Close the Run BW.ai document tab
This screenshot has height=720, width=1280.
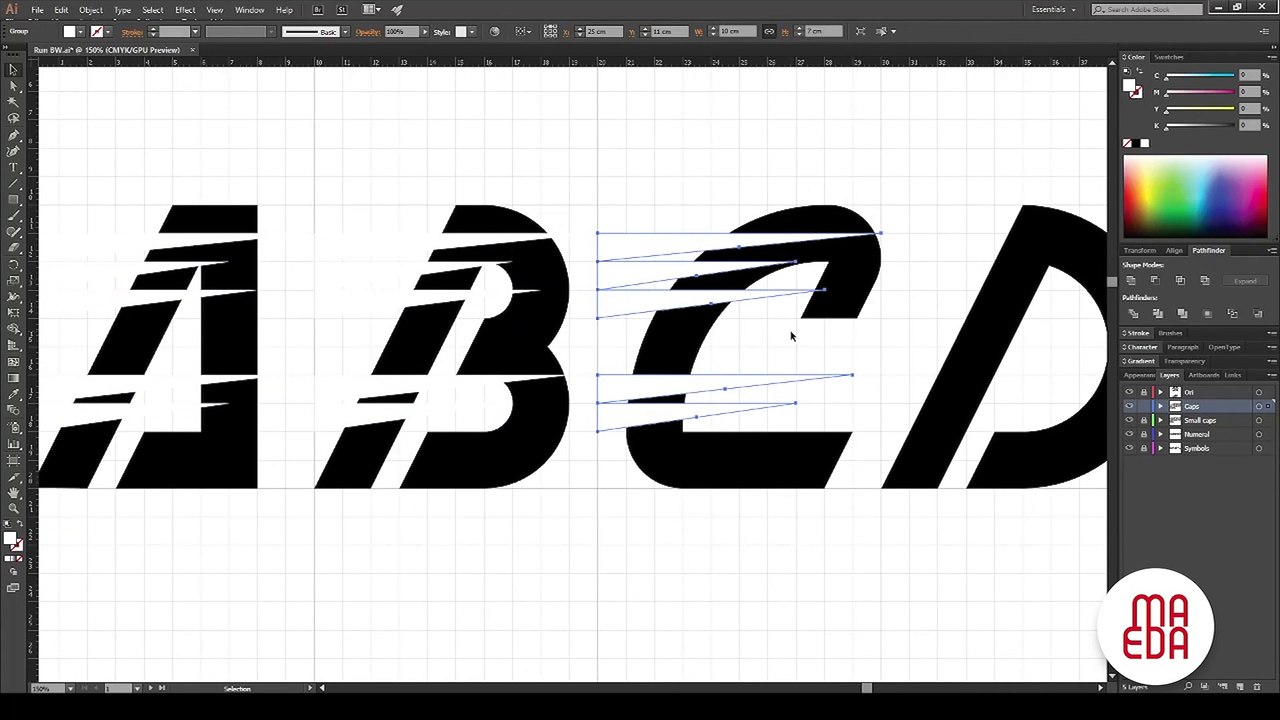[x=192, y=50]
